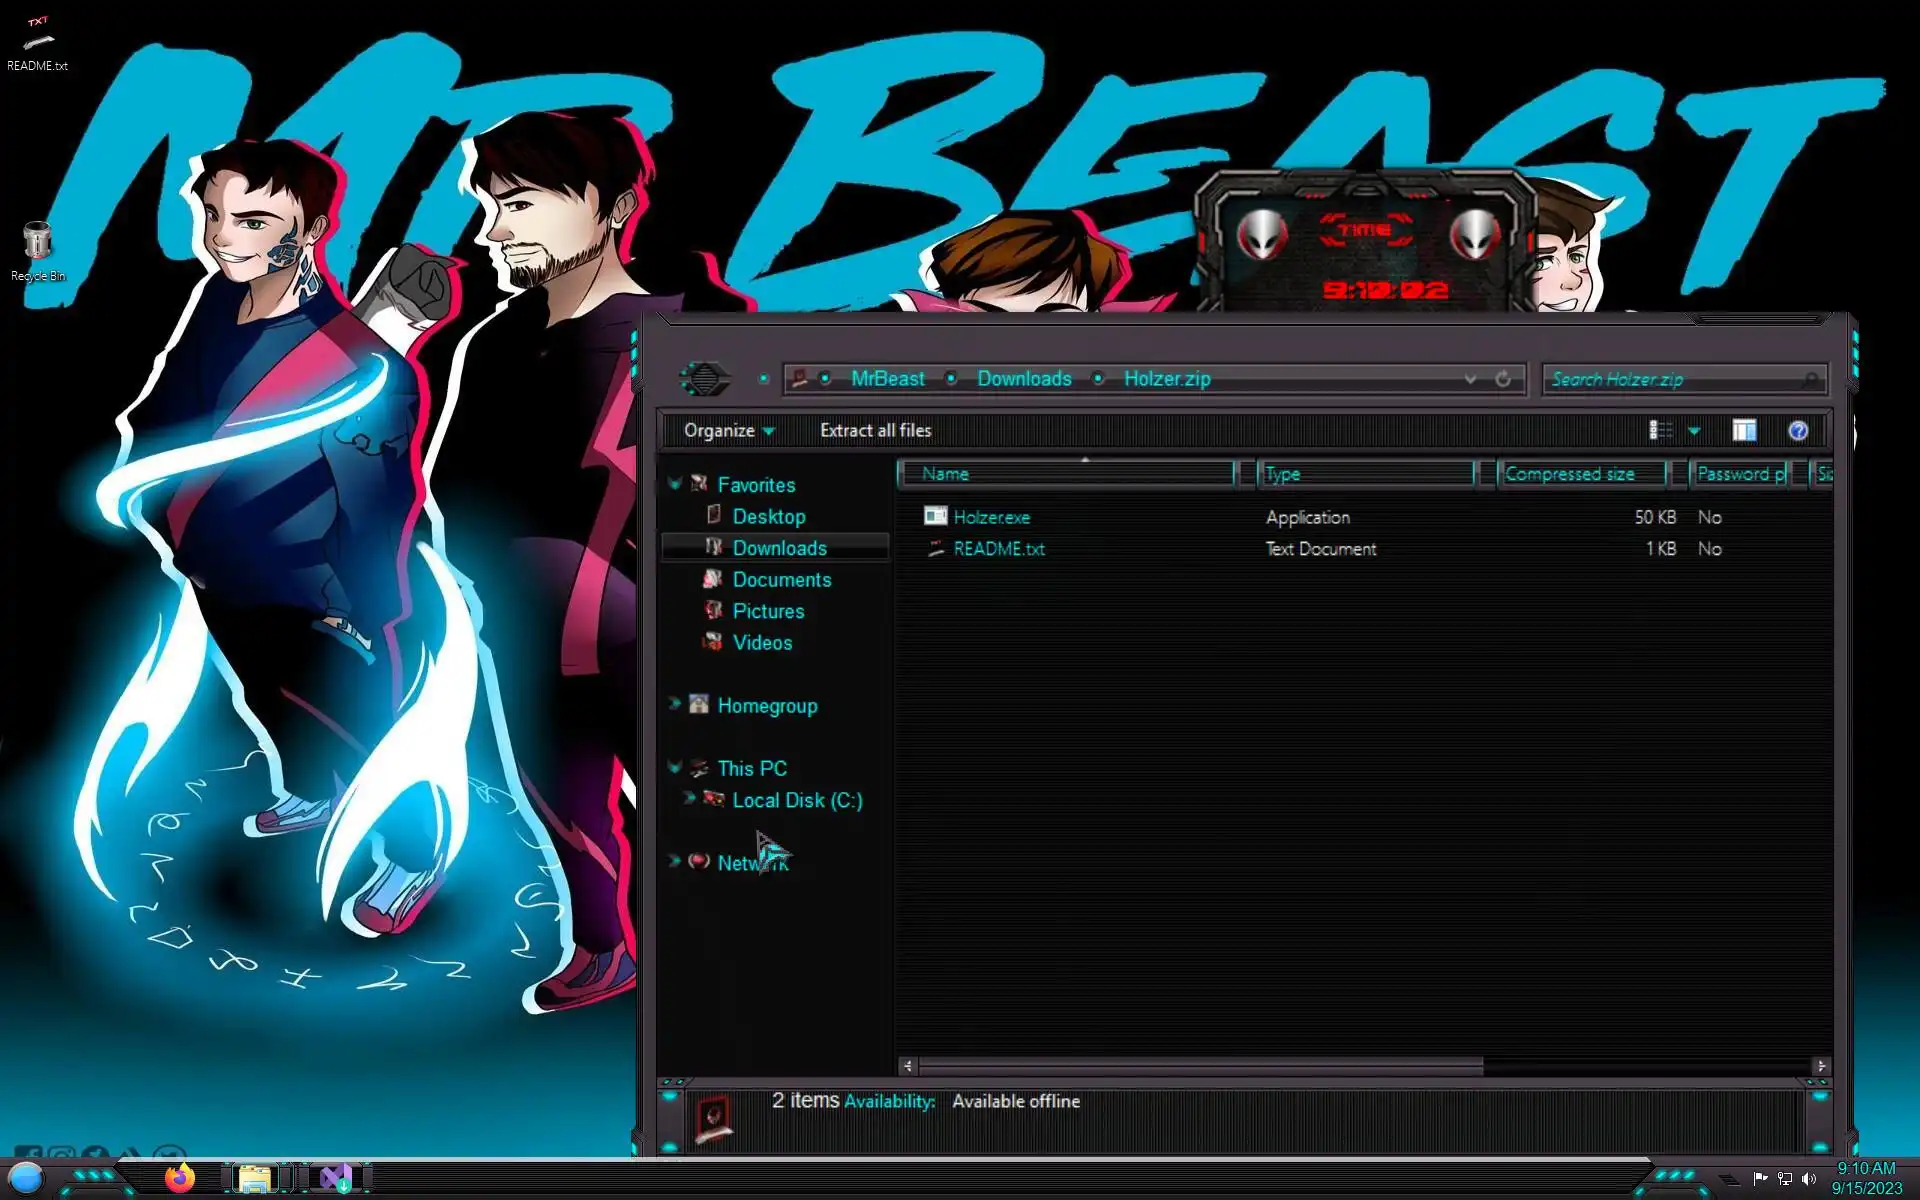Open Visual Studio Installer taskbar icon
The width and height of the screenshot is (1920, 1200).
[337, 1178]
